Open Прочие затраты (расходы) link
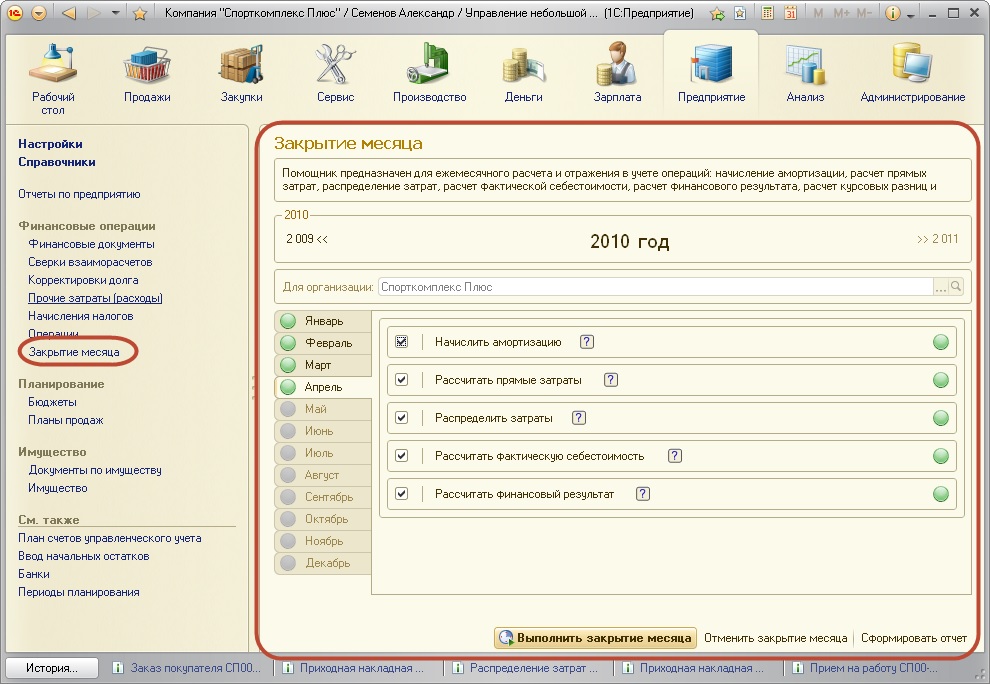 pos(95,298)
